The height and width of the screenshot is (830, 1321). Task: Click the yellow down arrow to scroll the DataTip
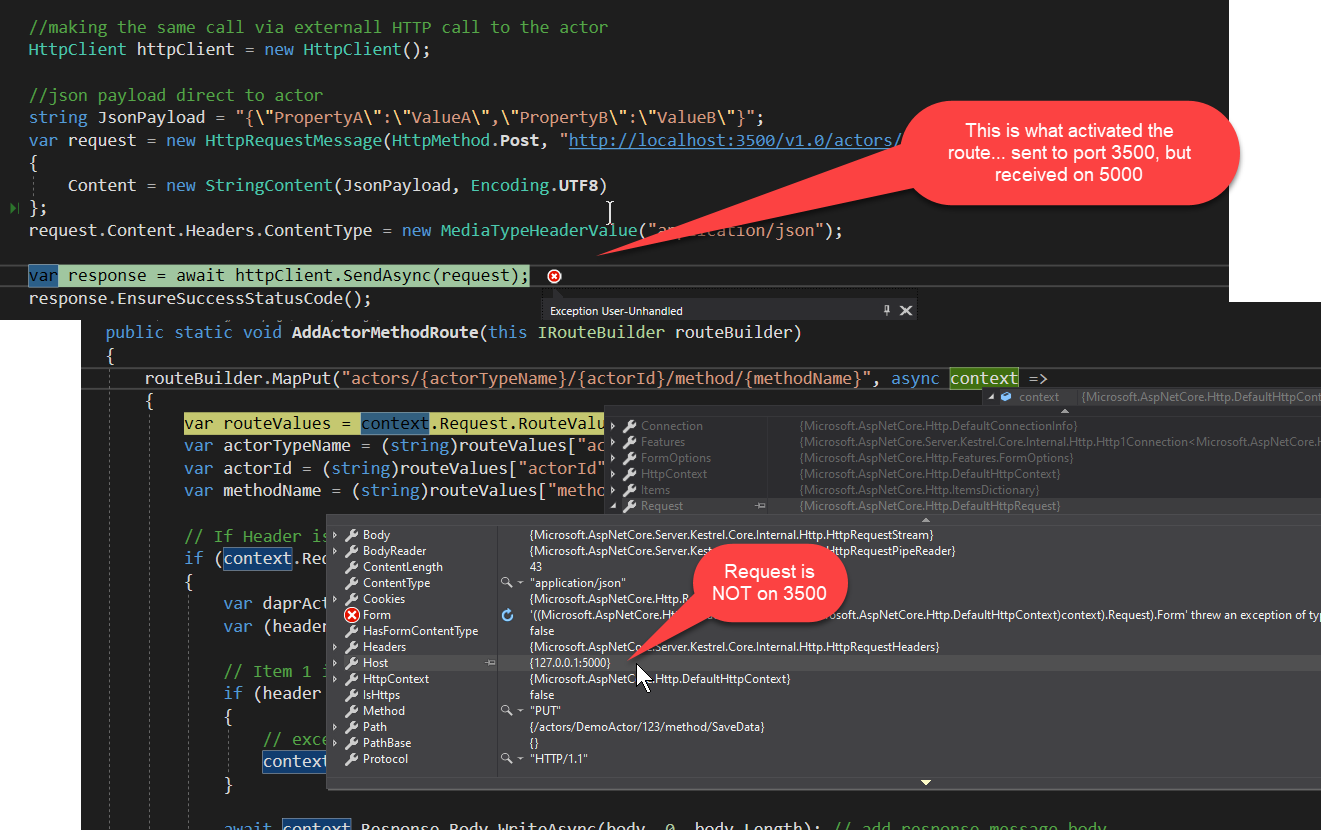coord(925,782)
